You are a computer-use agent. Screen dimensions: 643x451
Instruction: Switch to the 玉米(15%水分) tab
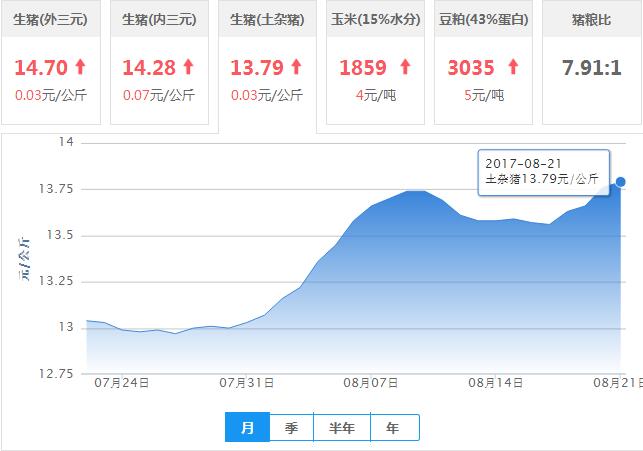click(375, 62)
